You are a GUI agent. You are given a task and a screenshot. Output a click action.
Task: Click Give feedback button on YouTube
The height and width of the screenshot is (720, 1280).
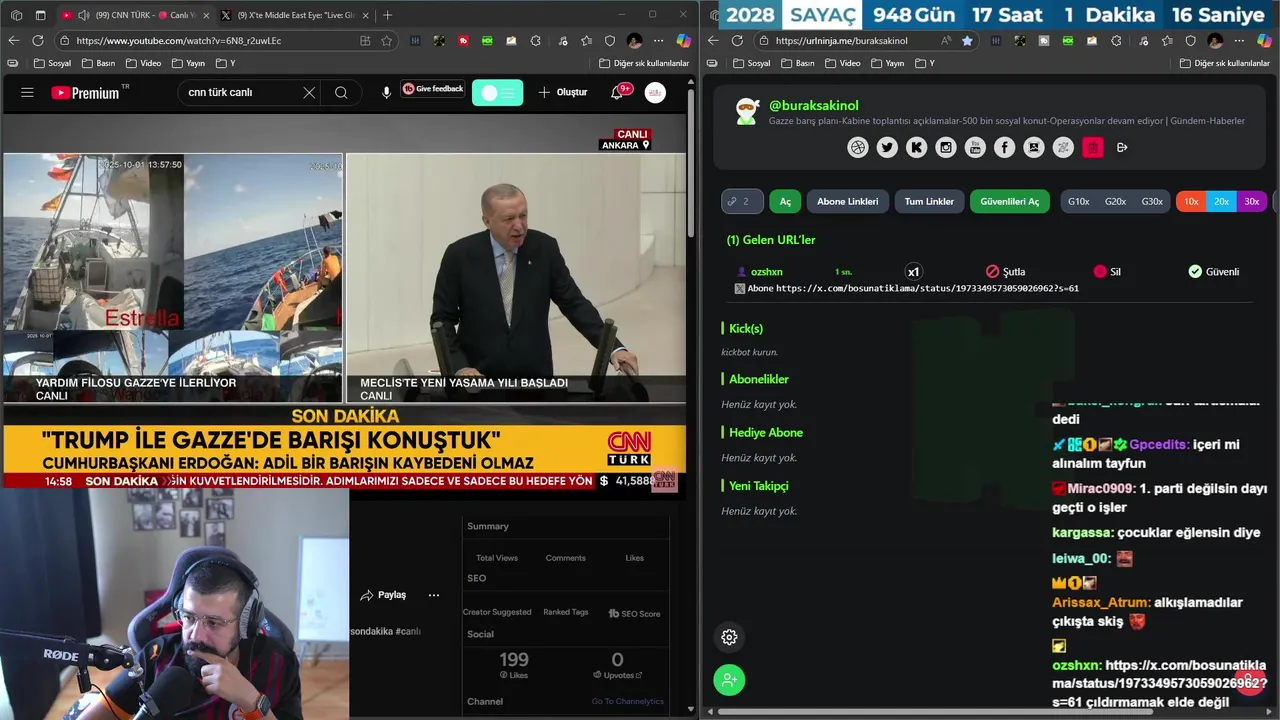click(x=433, y=89)
